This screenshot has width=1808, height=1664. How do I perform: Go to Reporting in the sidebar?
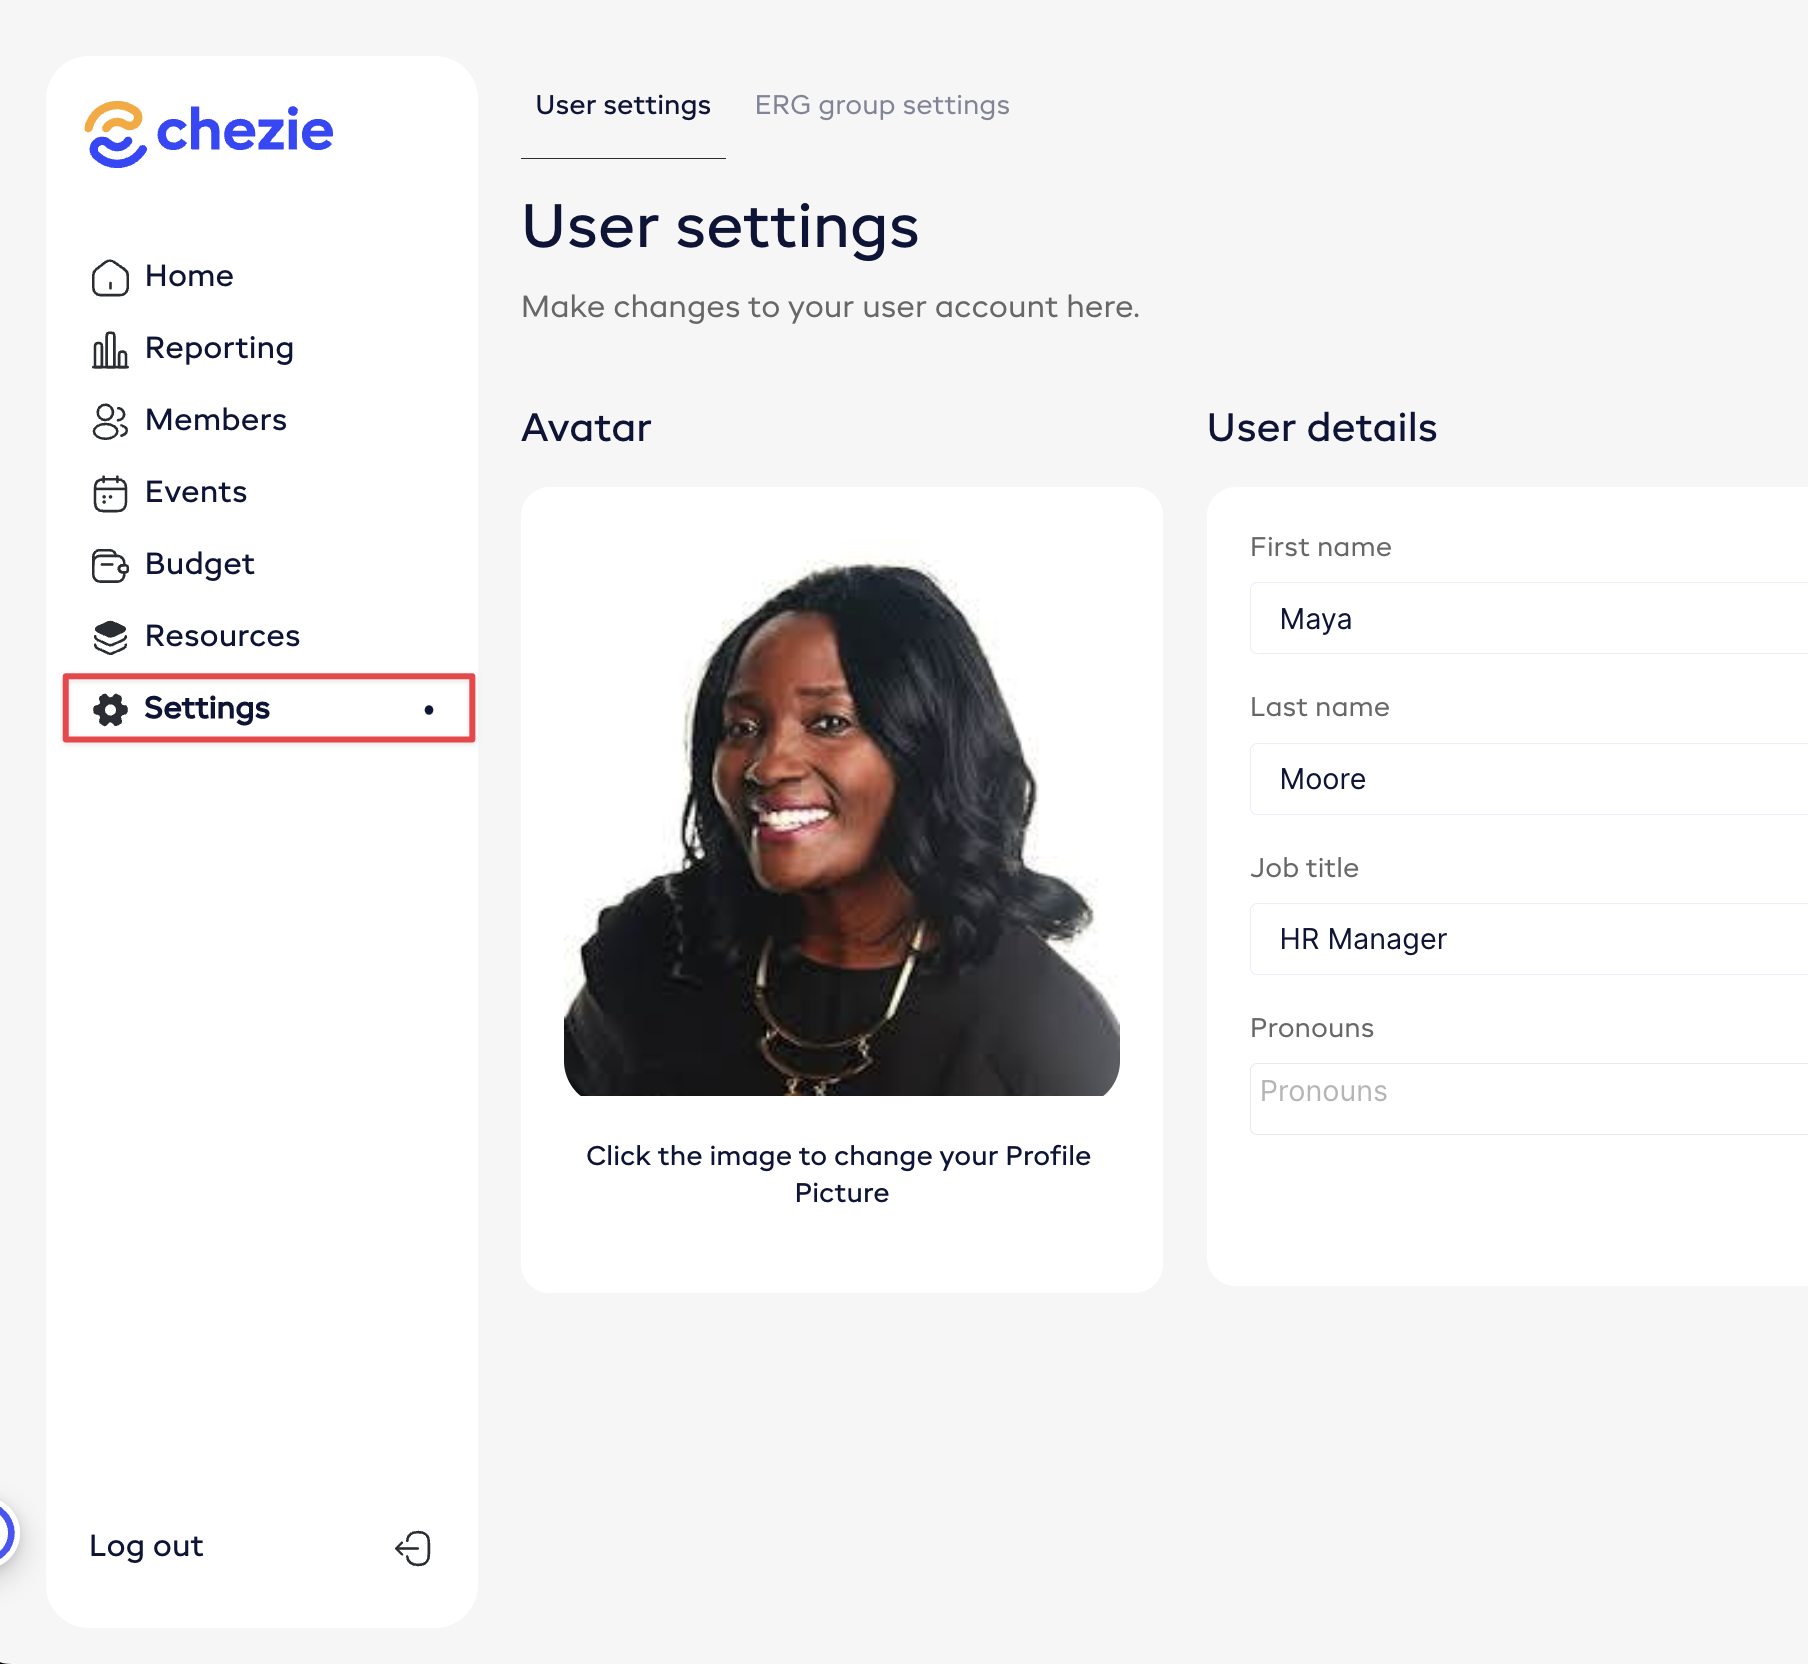point(219,348)
